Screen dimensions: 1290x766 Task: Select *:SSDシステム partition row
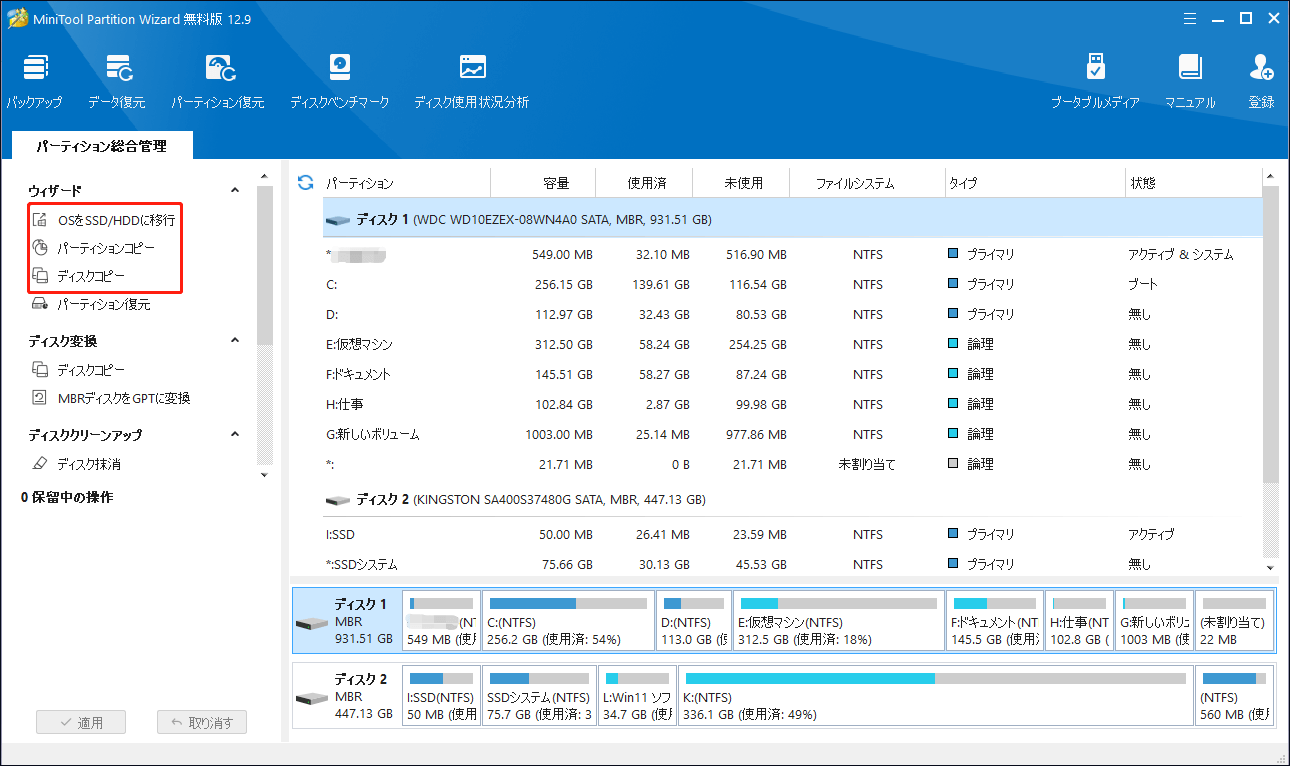(x=793, y=564)
